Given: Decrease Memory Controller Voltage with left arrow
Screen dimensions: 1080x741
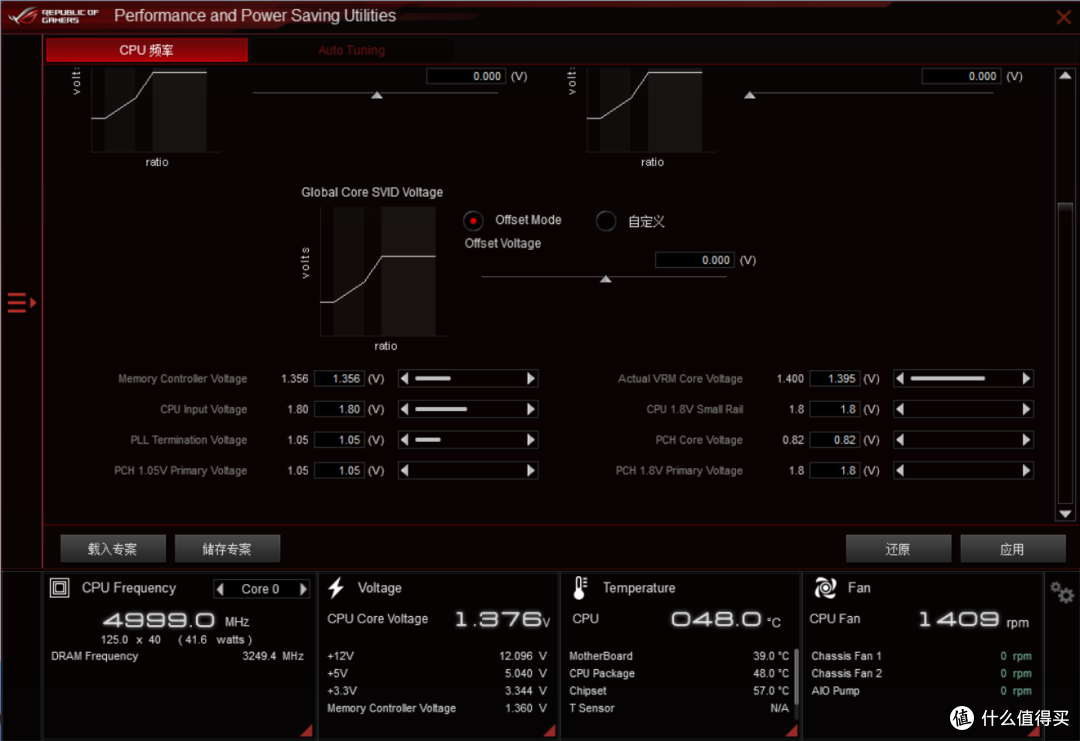Looking at the screenshot, I should click(405, 378).
